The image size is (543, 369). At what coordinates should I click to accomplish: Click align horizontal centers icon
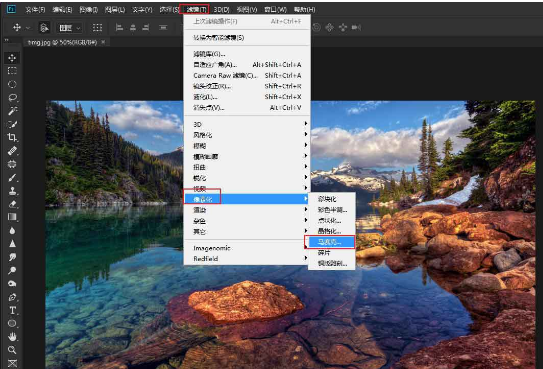pyautogui.click(x=133, y=27)
